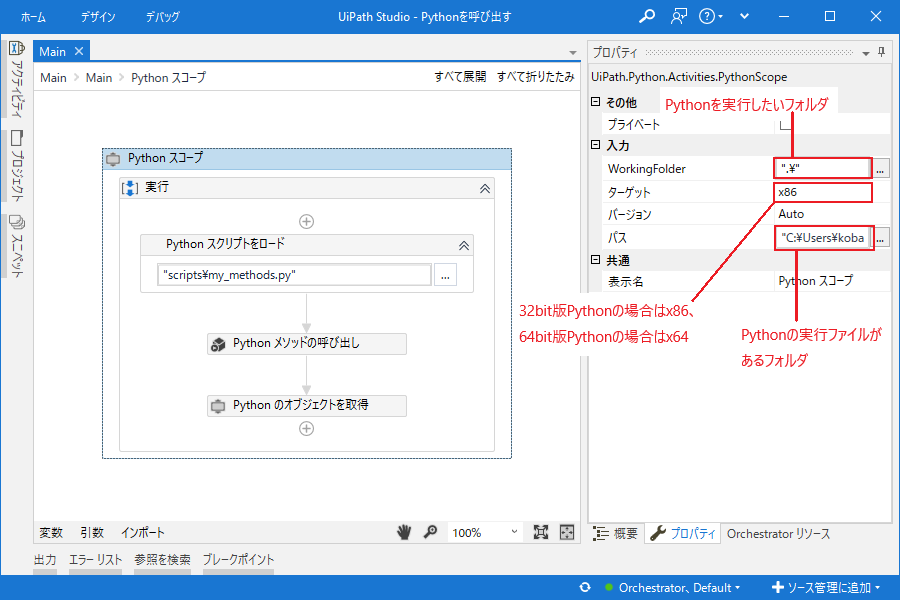Click the Python メソッドの呼び出し activity icon
Viewport: 900px width, 600px height.
[218, 344]
